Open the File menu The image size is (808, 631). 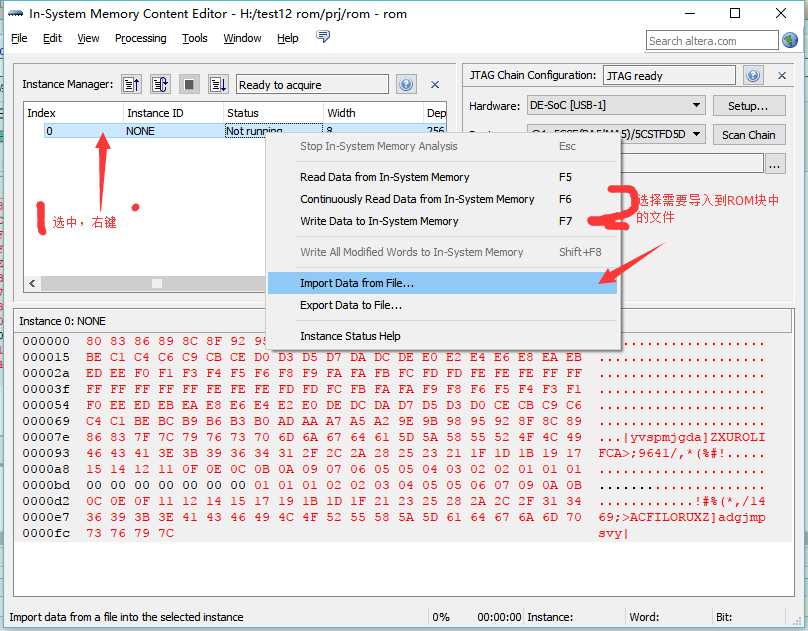pos(19,38)
